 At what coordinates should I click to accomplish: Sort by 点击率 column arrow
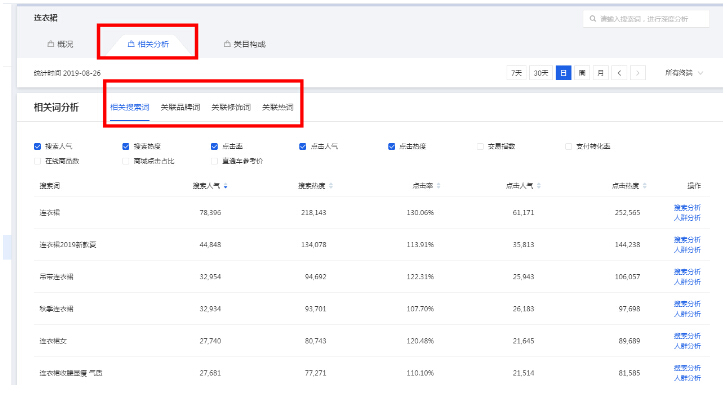click(438, 186)
